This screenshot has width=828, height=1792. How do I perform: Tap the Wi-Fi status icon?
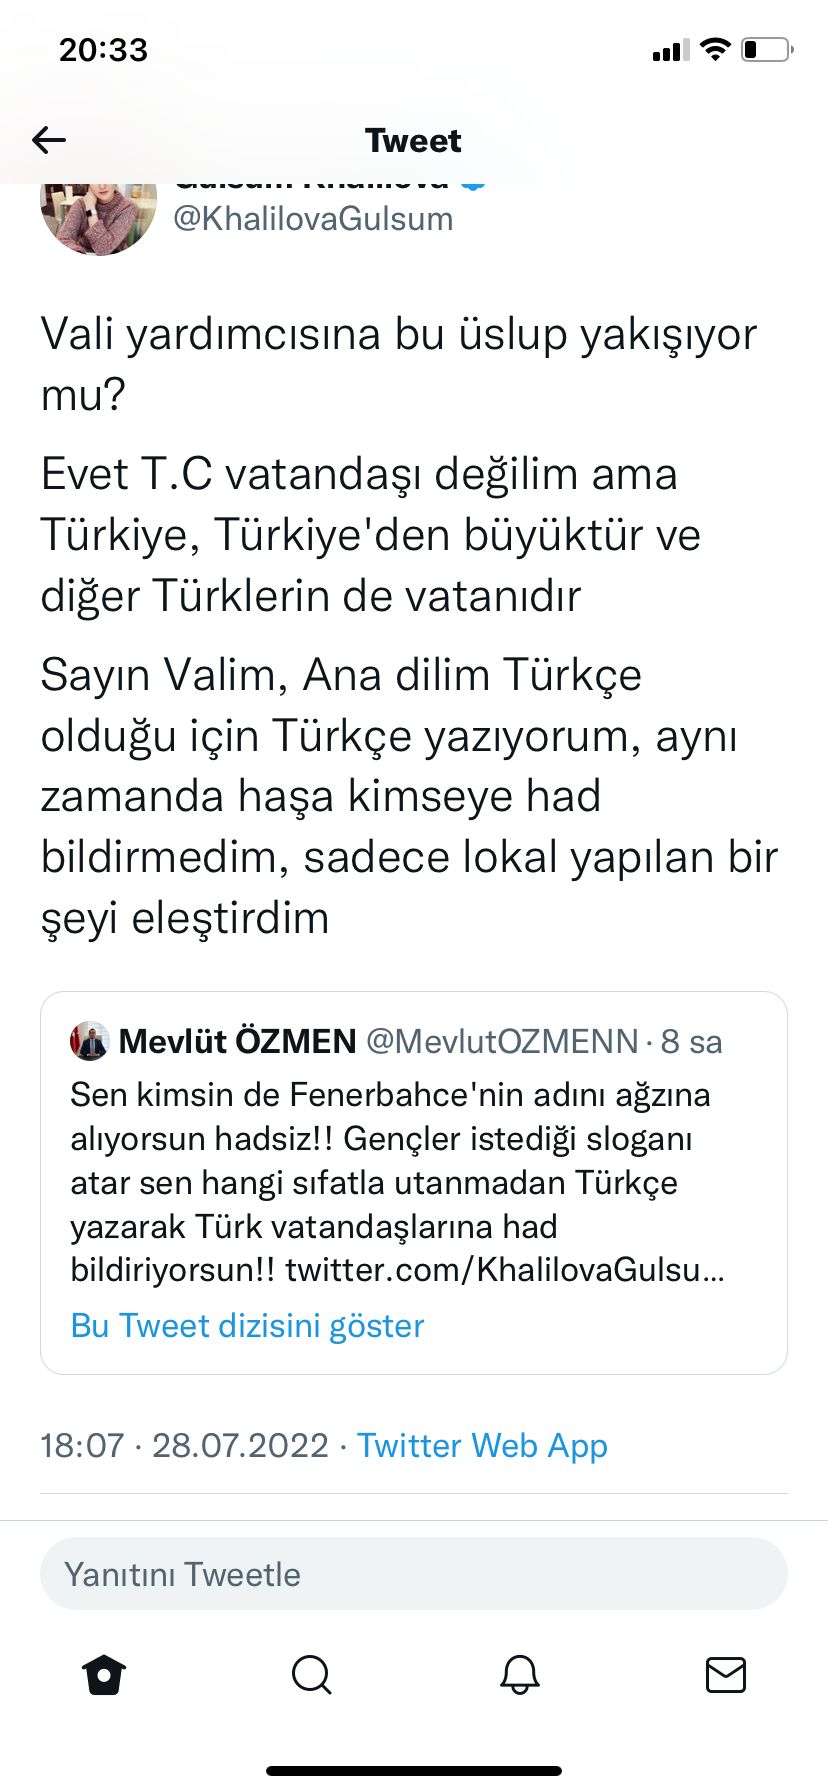point(716,49)
